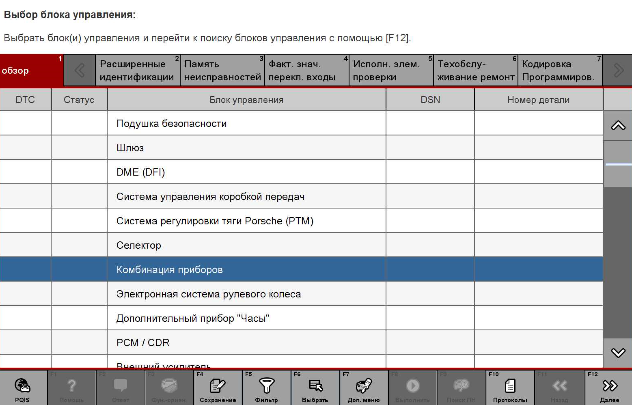Open Доп. меню additional menu
Screen dimensions: 632x405
tap(363, 387)
